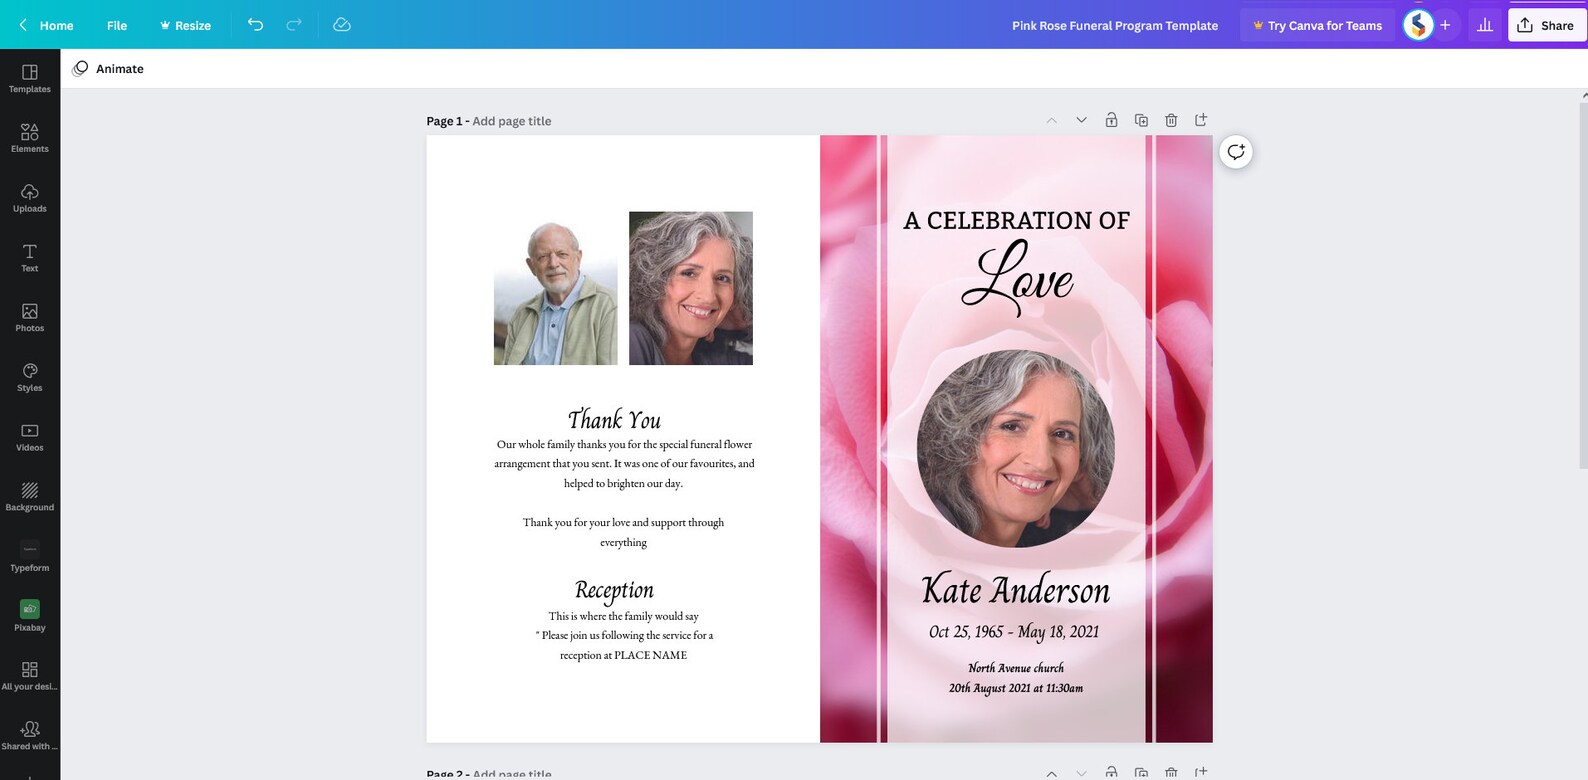Select the North Avenue church text
Image resolution: width=1588 pixels, height=780 pixels.
(x=1016, y=668)
